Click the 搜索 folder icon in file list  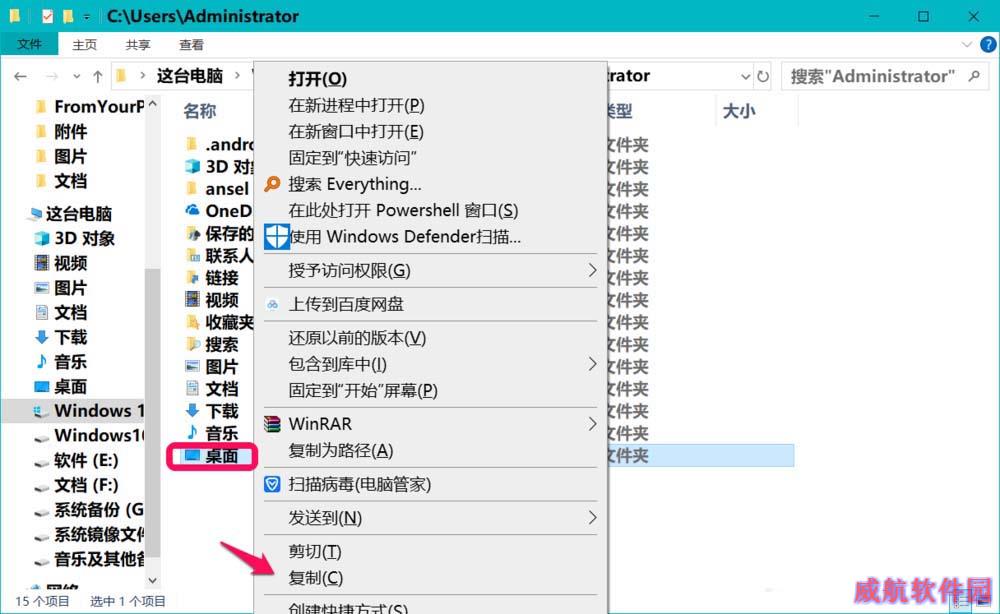tap(192, 344)
